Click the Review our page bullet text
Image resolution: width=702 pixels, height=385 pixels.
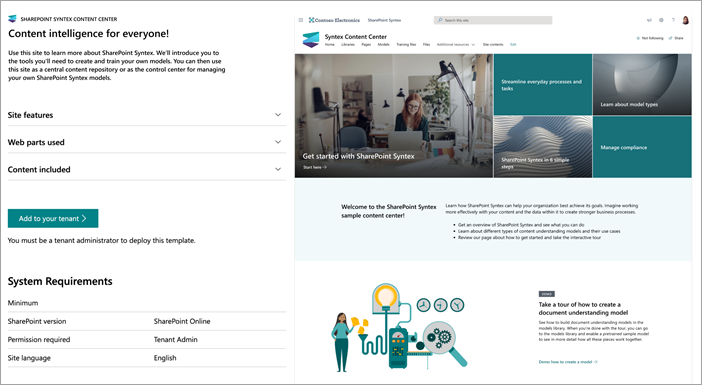click(529, 238)
